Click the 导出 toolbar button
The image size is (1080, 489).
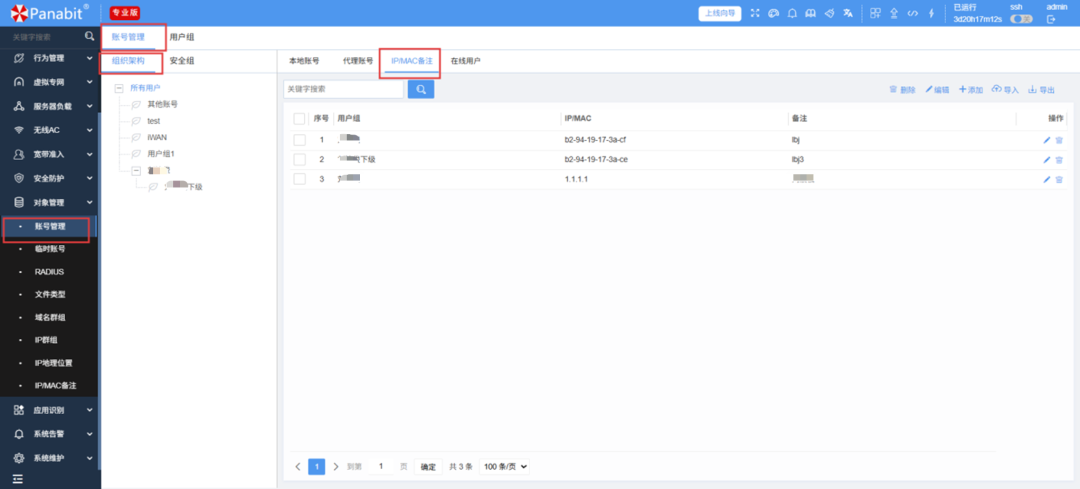[1041, 90]
